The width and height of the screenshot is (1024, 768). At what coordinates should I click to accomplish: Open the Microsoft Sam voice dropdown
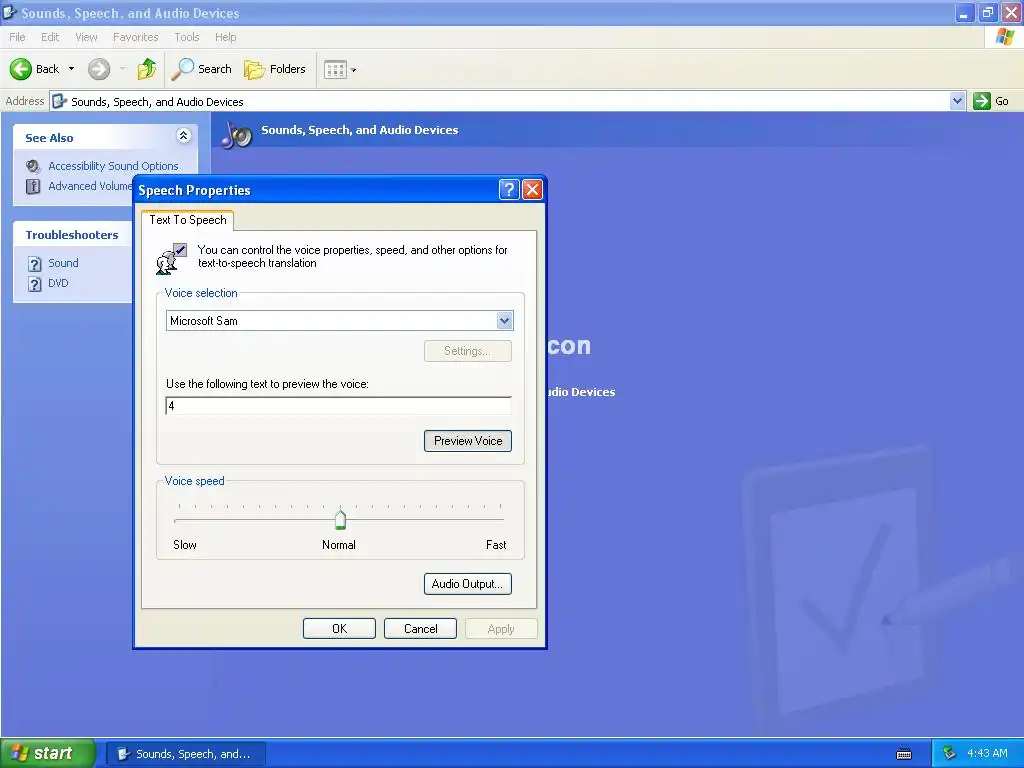504,321
